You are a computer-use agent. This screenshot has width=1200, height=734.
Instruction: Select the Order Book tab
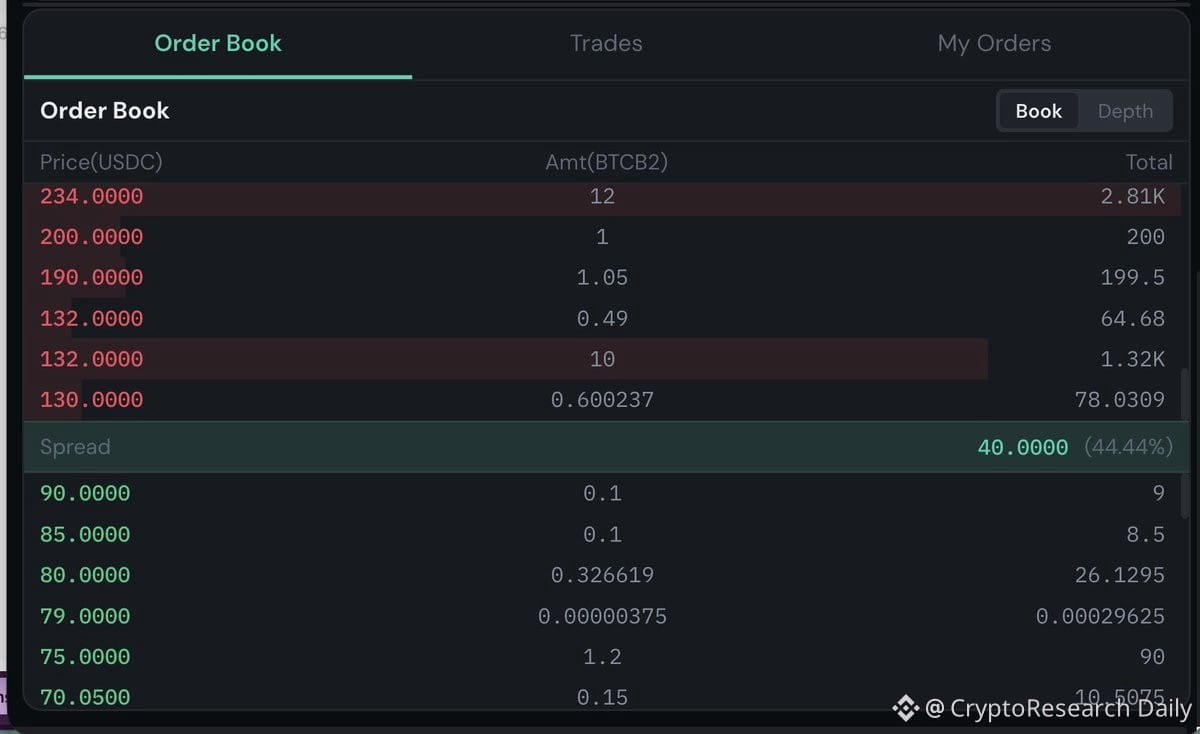click(x=218, y=44)
